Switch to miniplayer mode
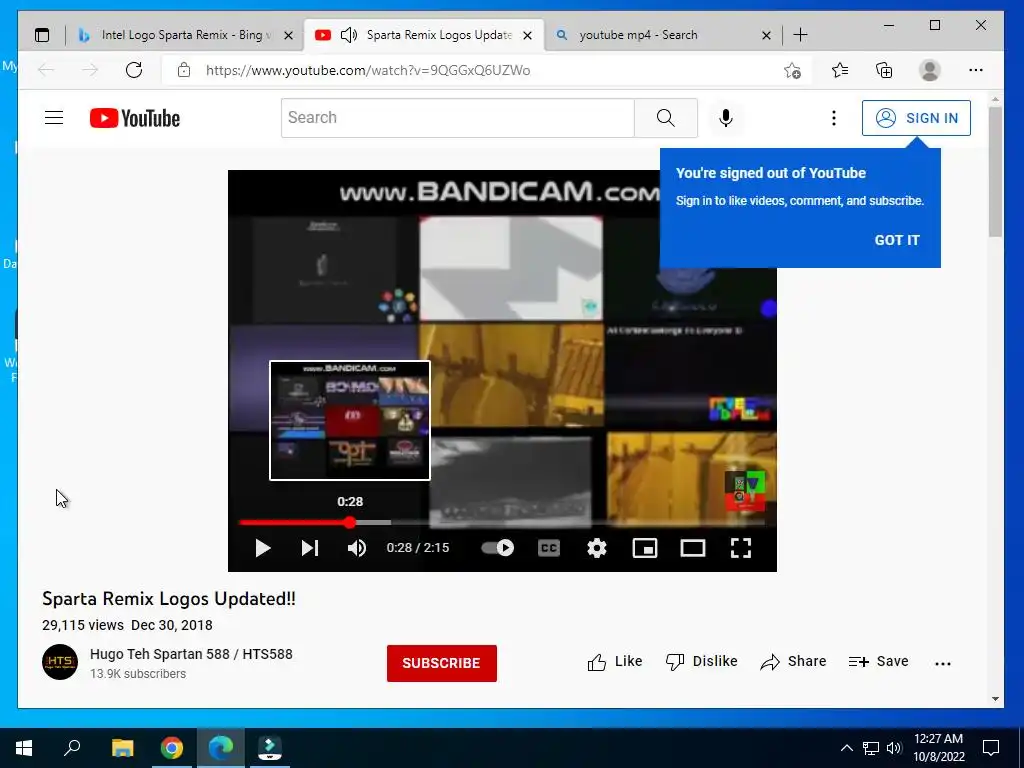The width and height of the screenshot is (1024, 768). click(645, 548)
